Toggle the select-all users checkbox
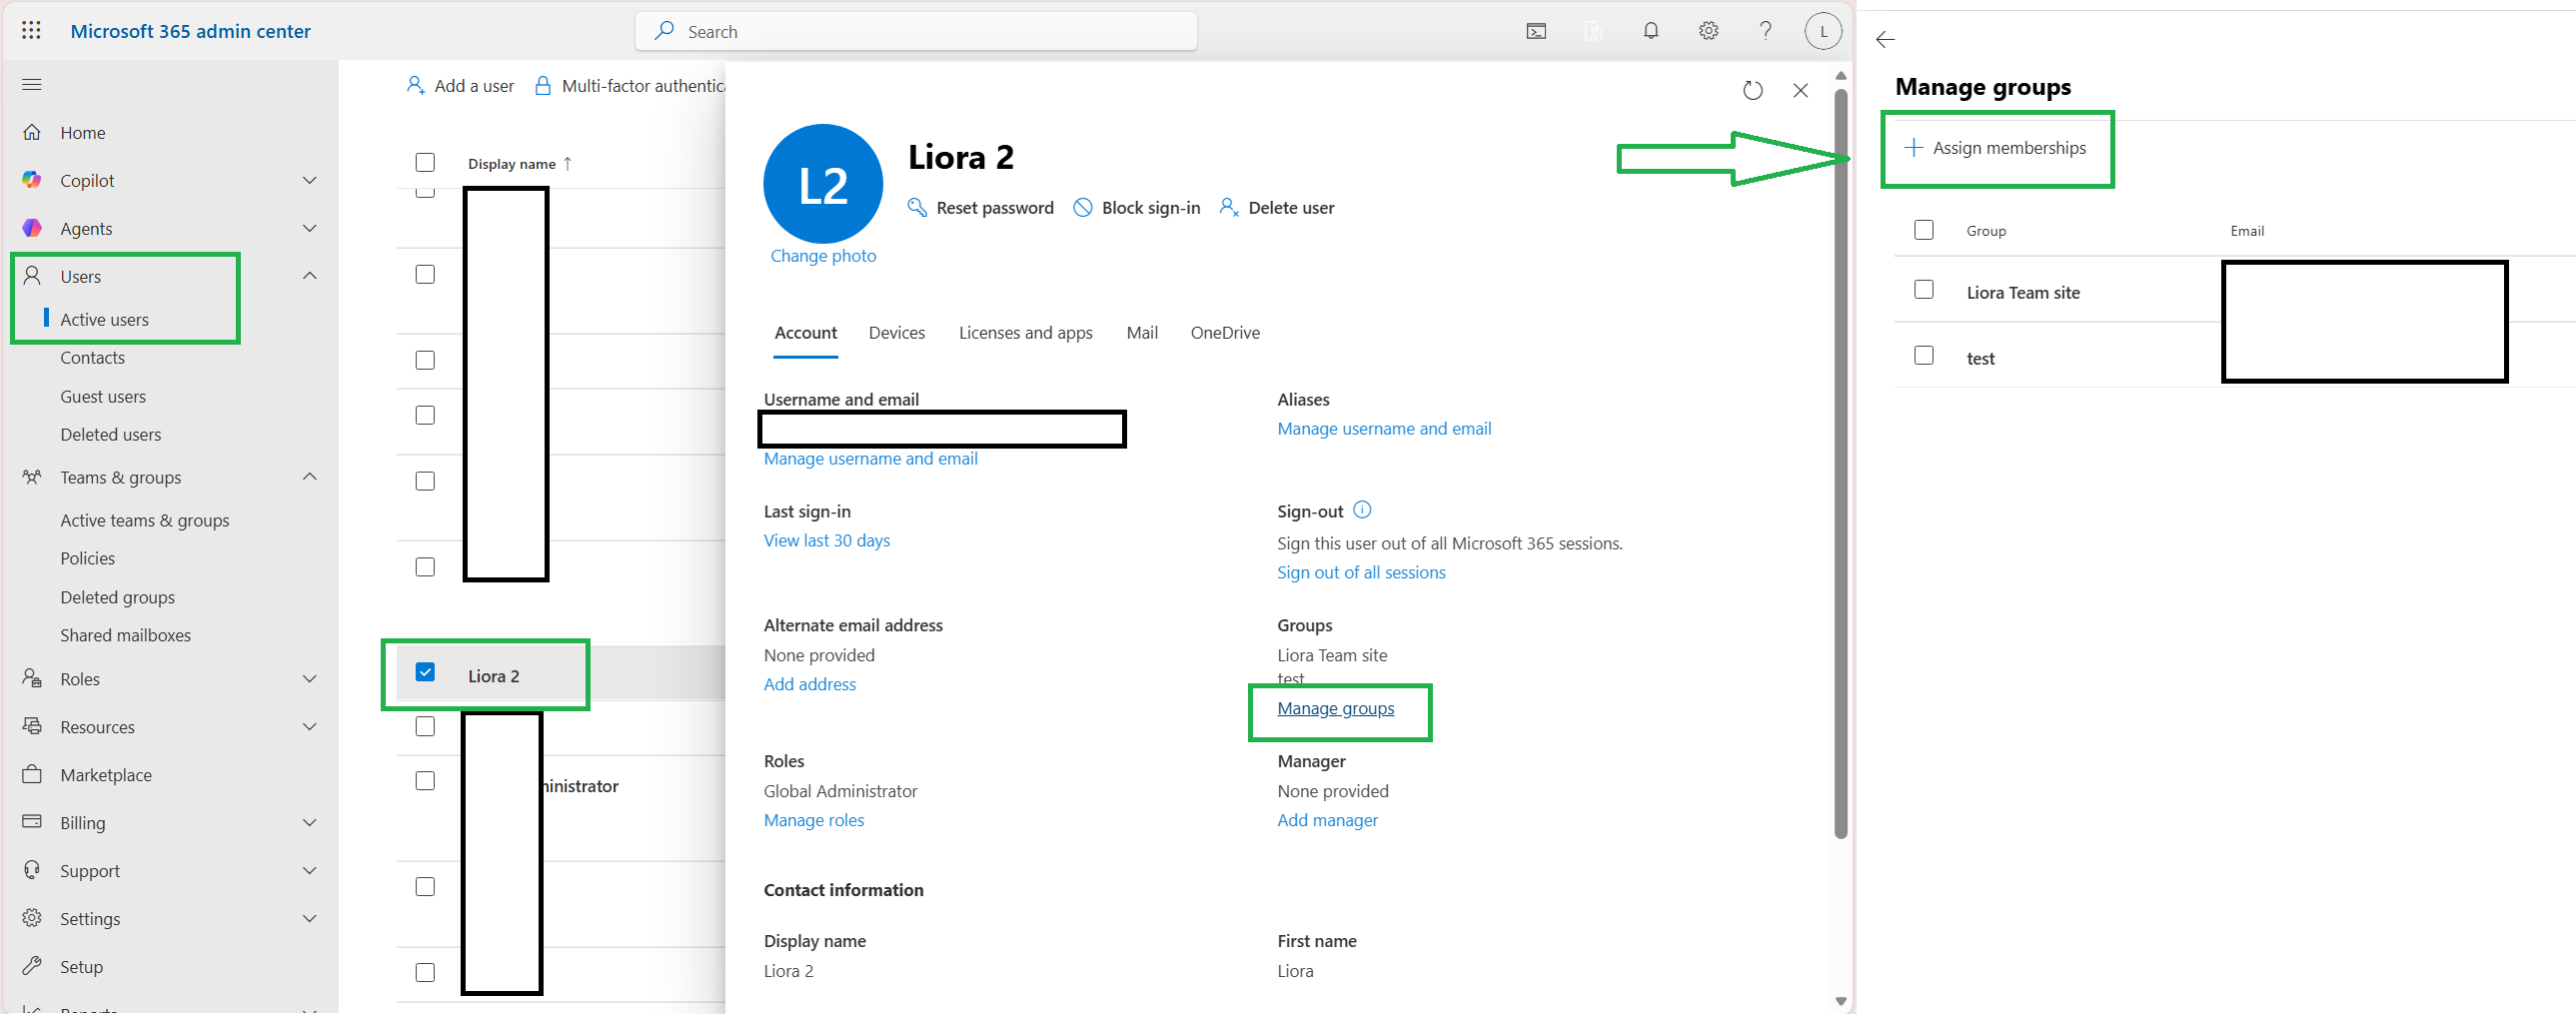The image size is (2576, 1014). click(425, 162)
